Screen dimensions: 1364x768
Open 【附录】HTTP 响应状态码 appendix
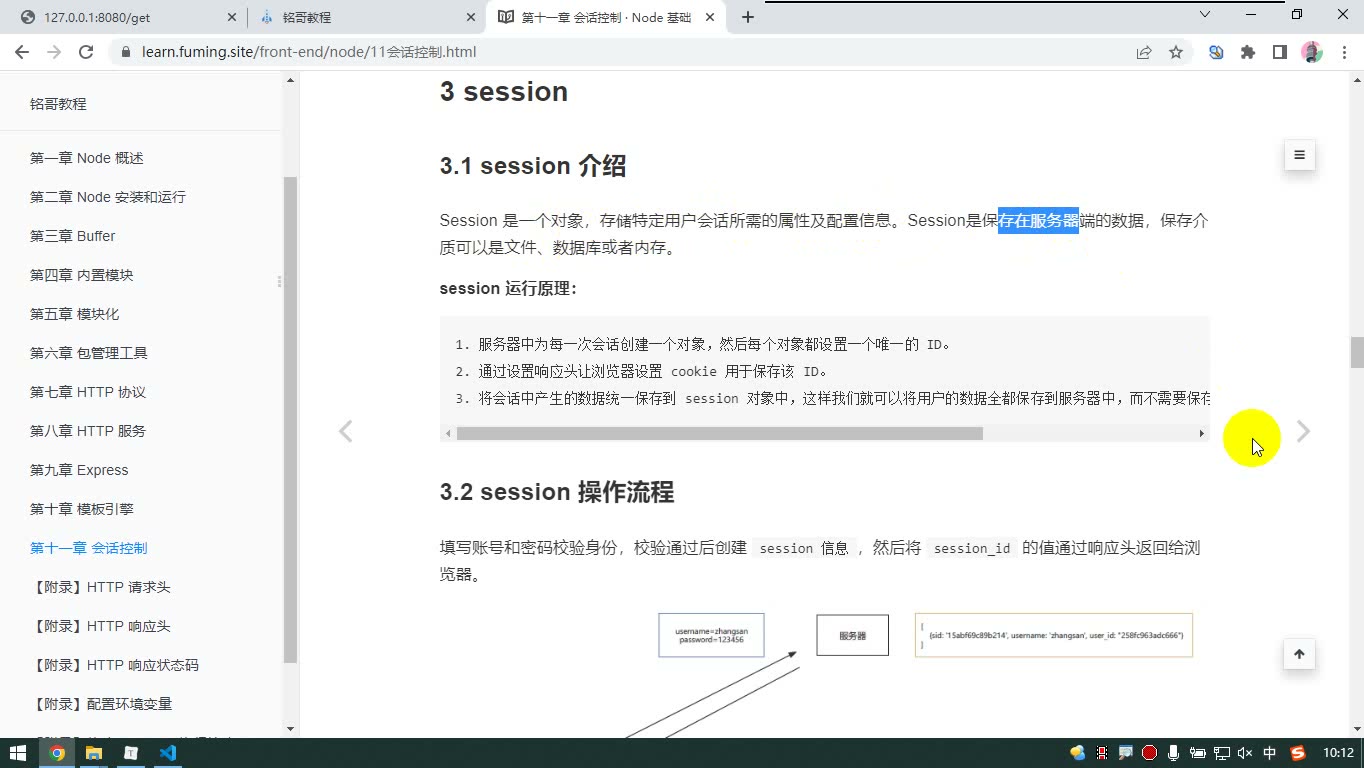pyautogui.click(x=114, y=665)
